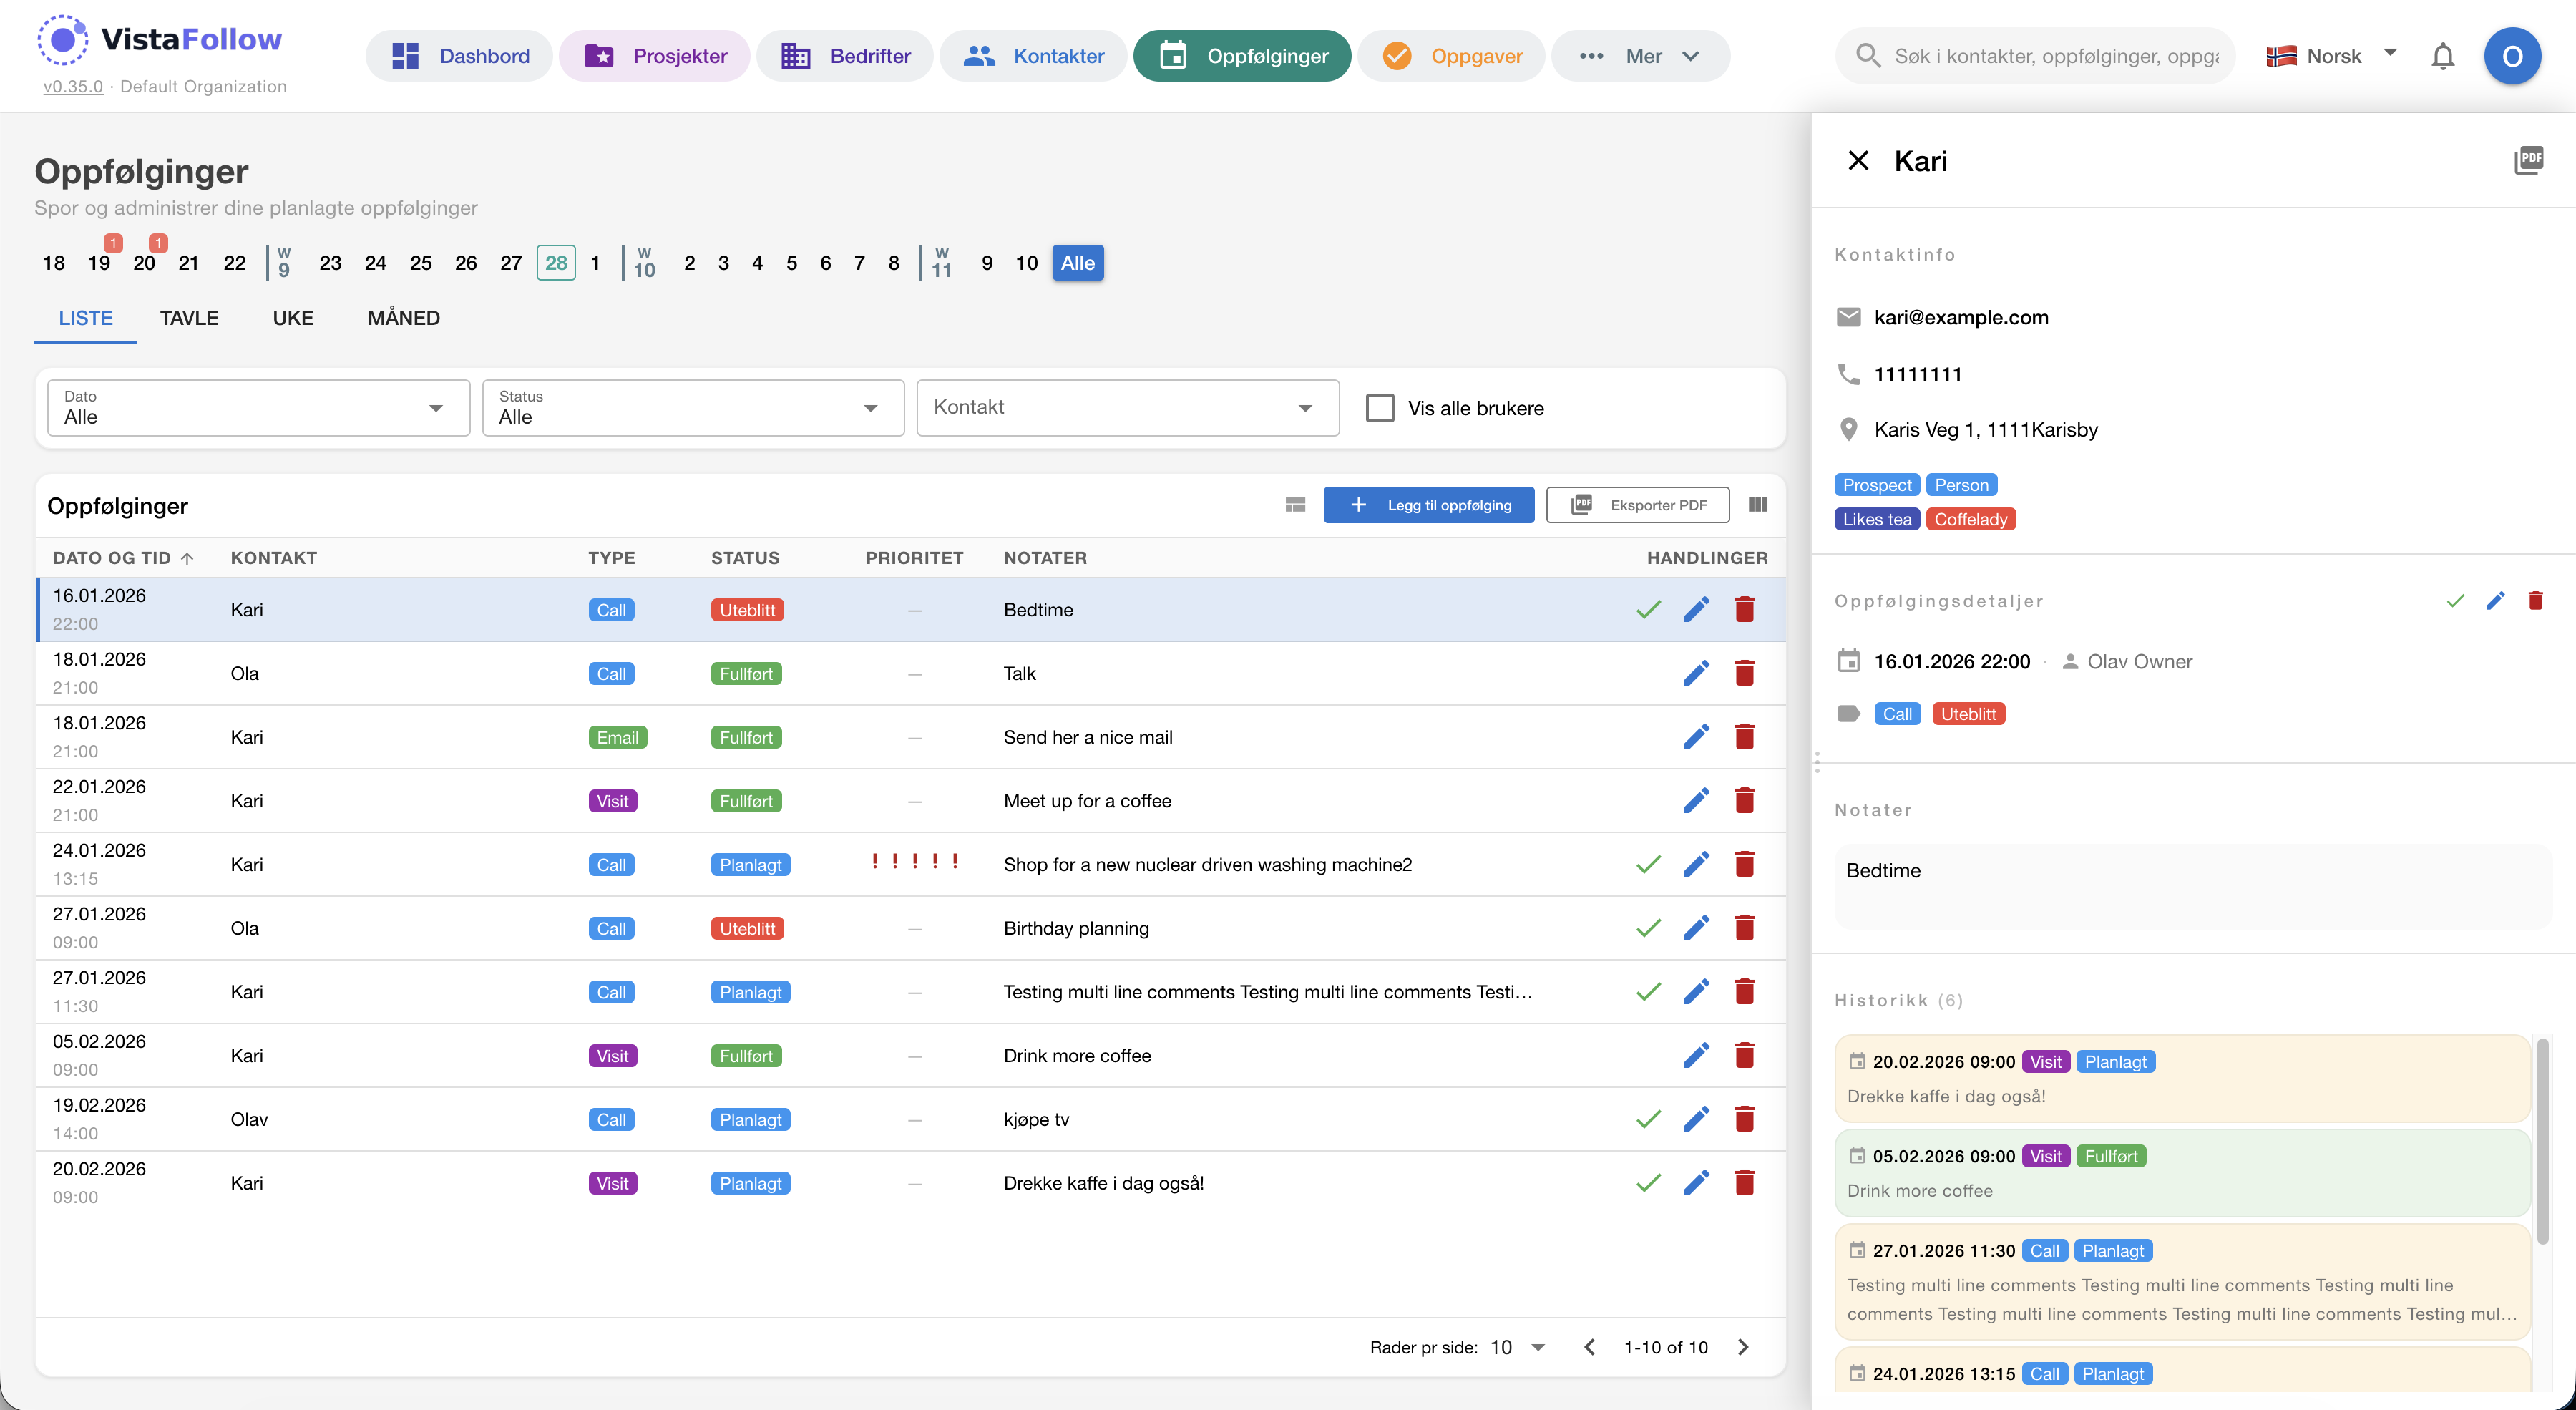Toggle table density view icon
Viewport: 2576px width, 1410px height.
coord(1295,505)
